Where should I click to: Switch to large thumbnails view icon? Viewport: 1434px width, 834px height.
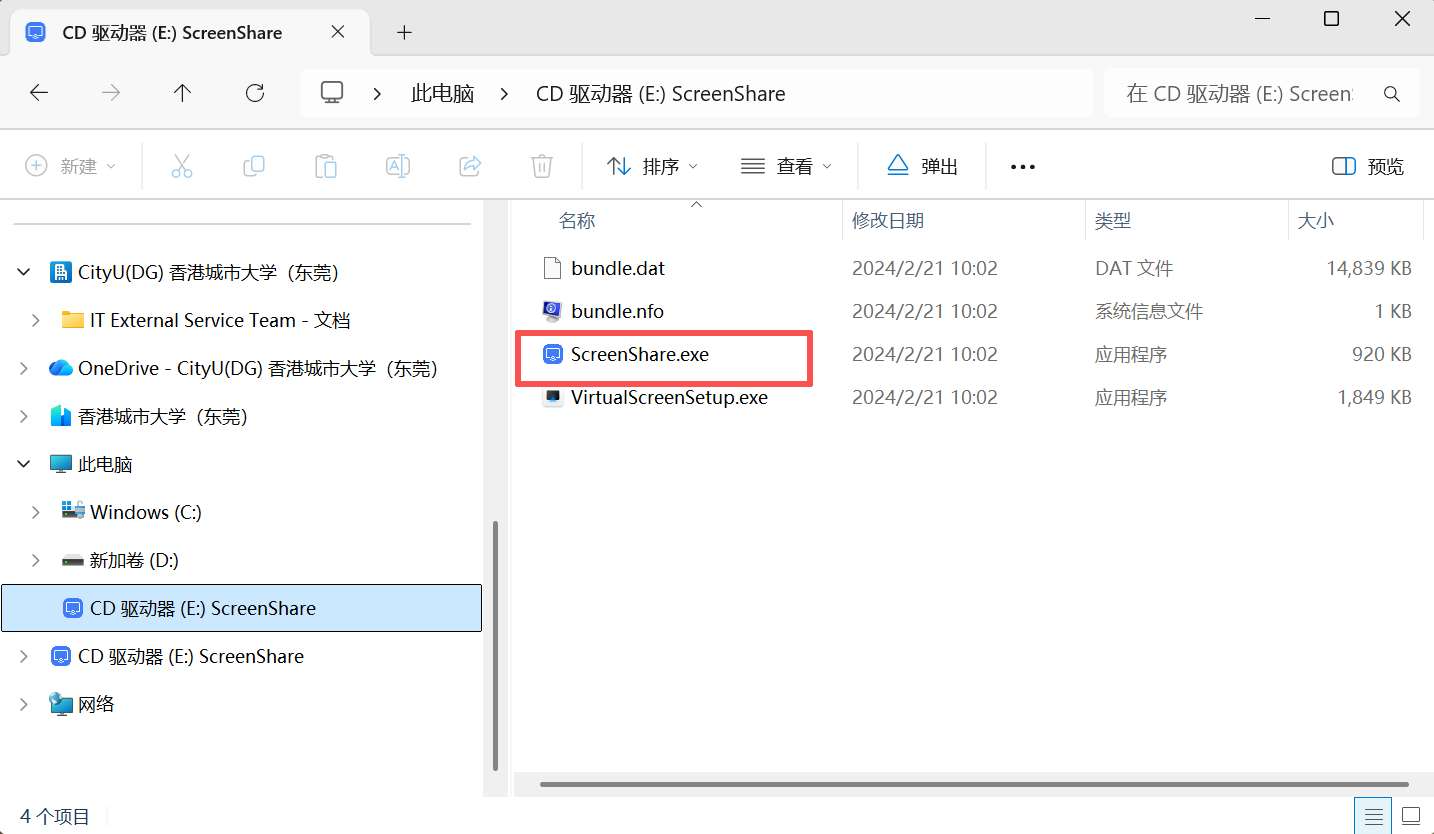coord(1411,814)
